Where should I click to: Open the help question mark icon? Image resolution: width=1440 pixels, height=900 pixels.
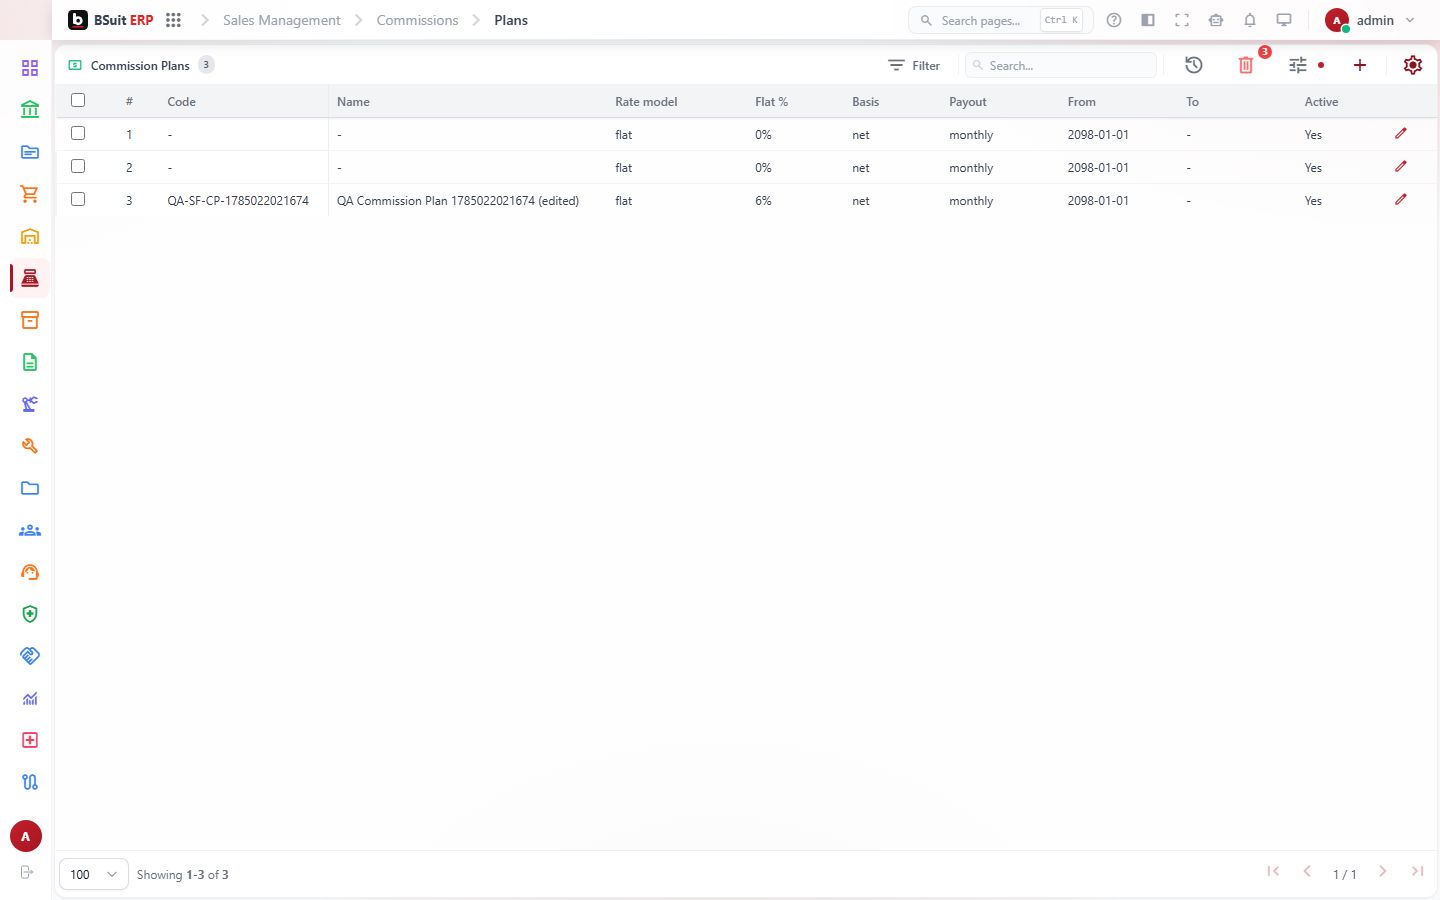coord(1114,20)
